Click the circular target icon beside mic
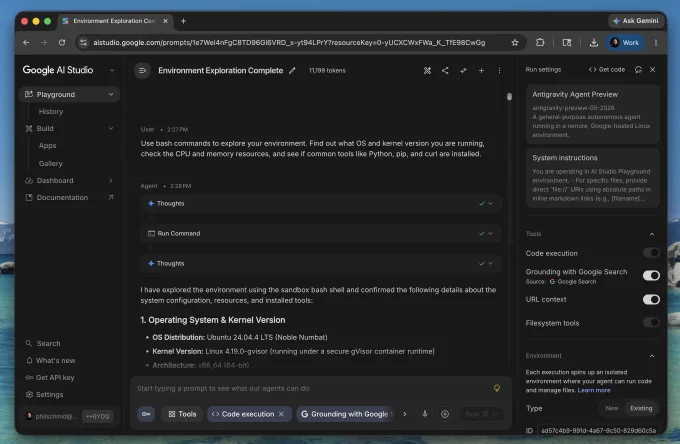 445,414
